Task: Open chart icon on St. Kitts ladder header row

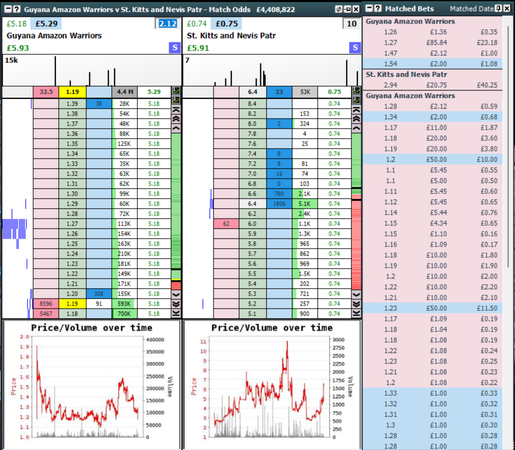Action: (x=356, y=91)
